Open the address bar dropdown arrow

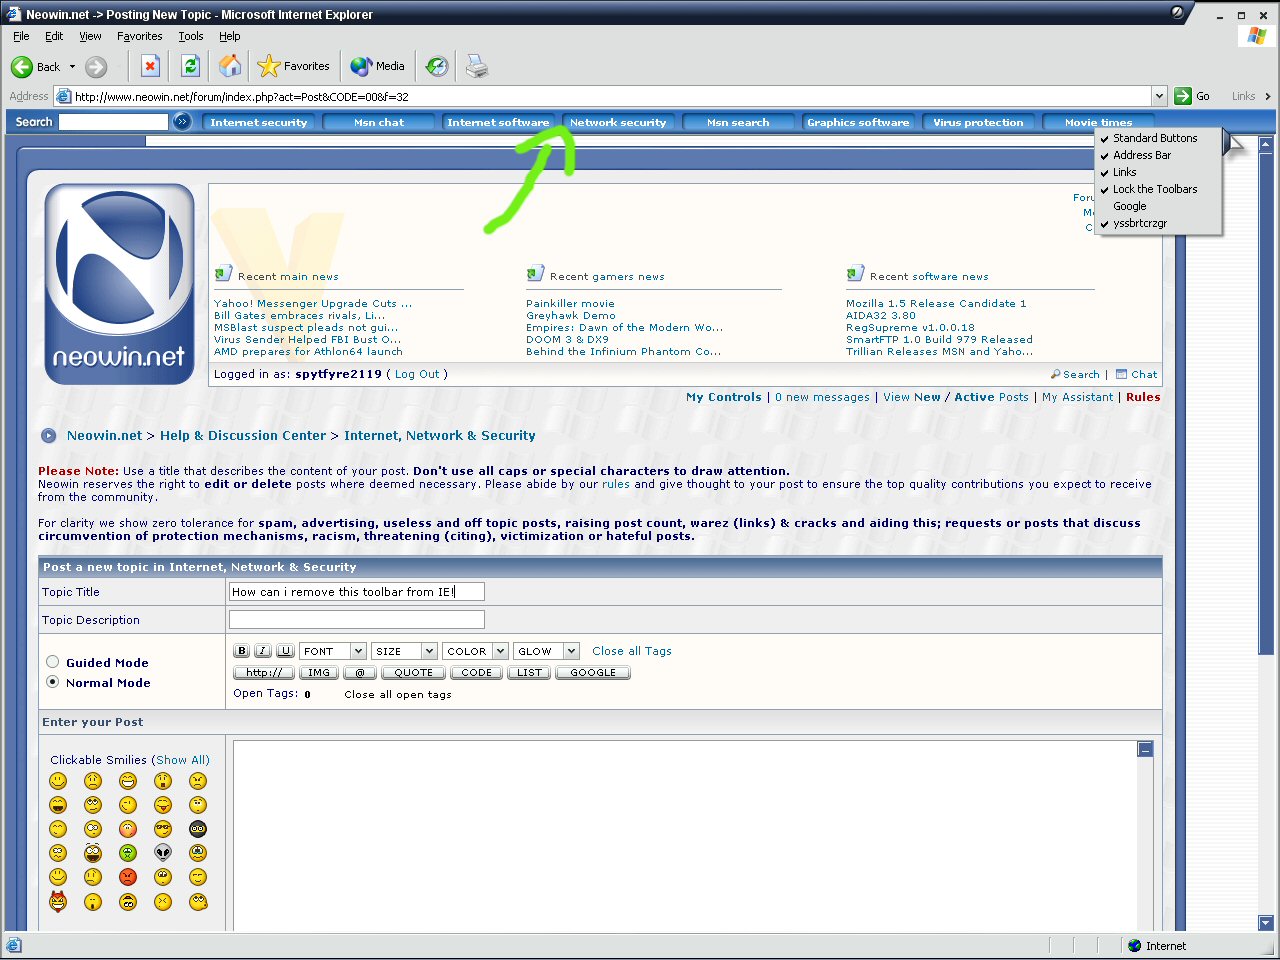pos(1160,97)
